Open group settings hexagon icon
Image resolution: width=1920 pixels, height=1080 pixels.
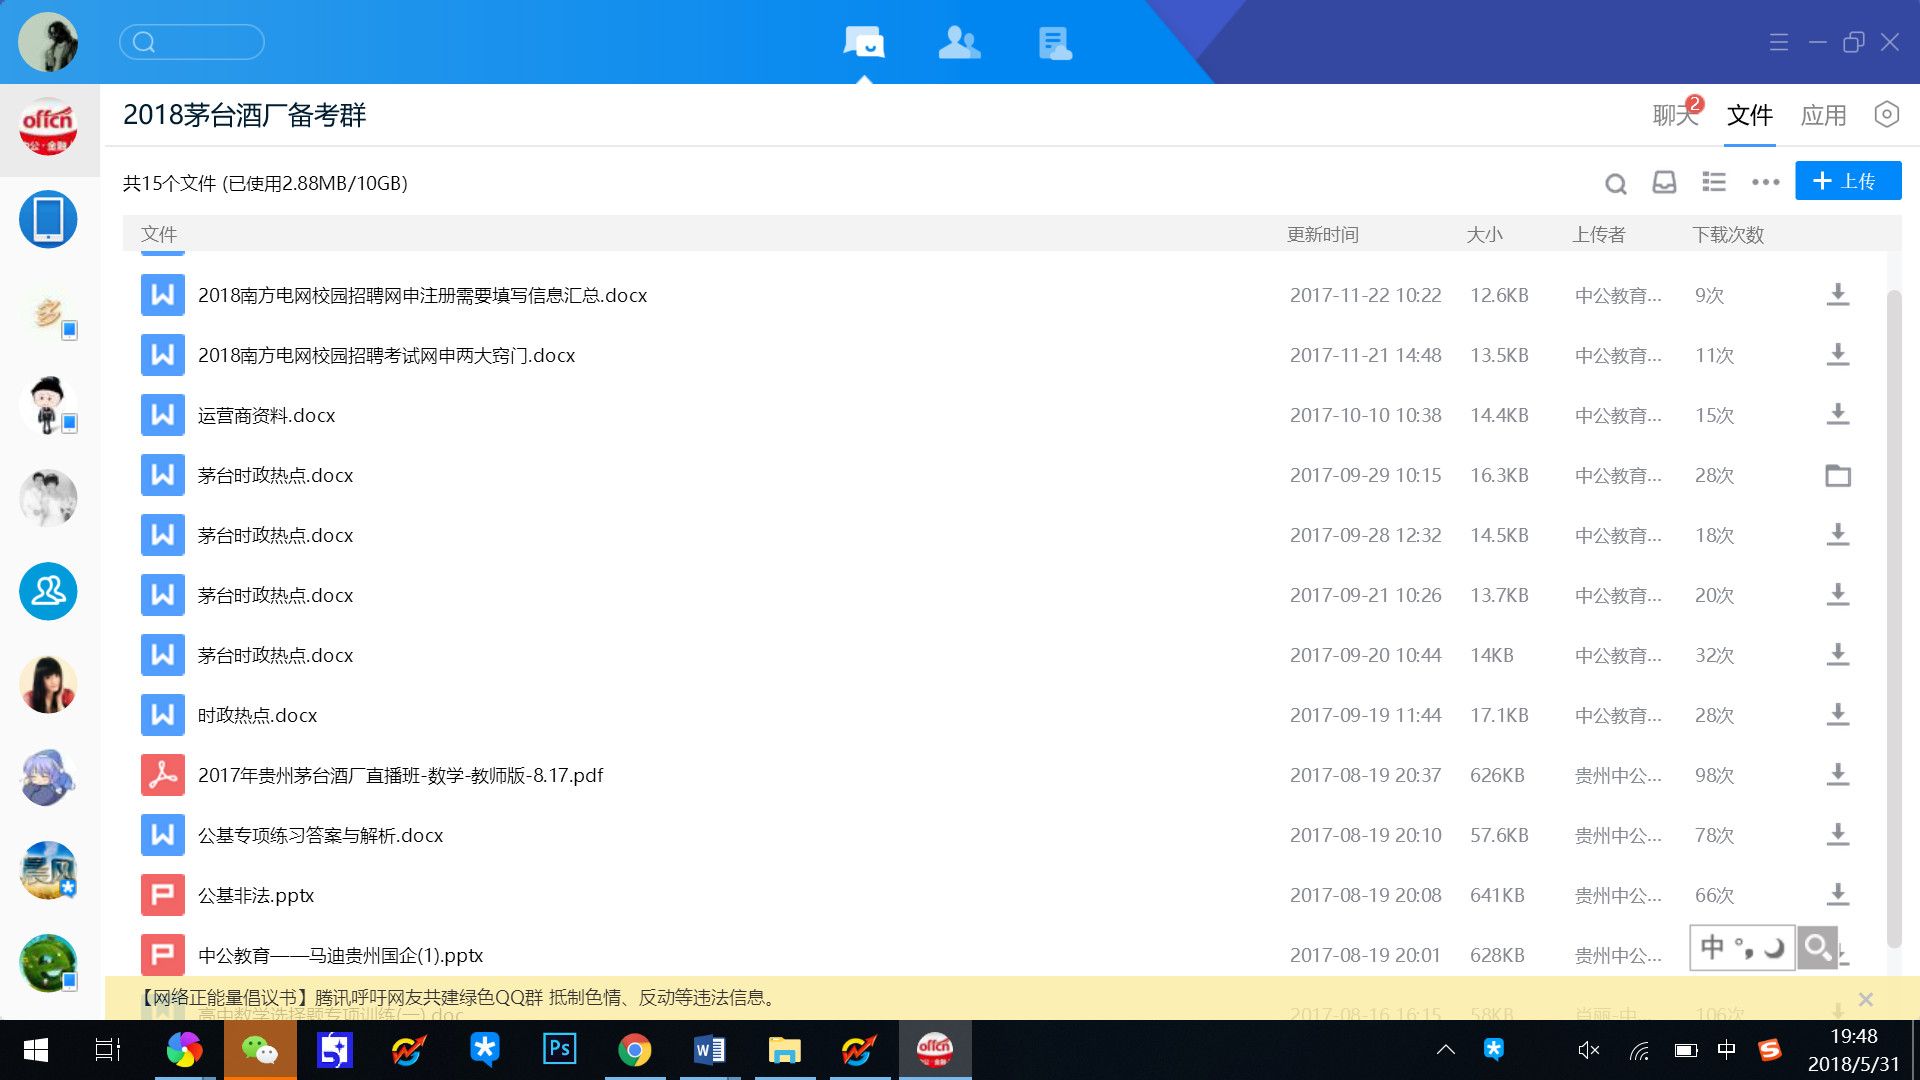(x=1886, y=115)
